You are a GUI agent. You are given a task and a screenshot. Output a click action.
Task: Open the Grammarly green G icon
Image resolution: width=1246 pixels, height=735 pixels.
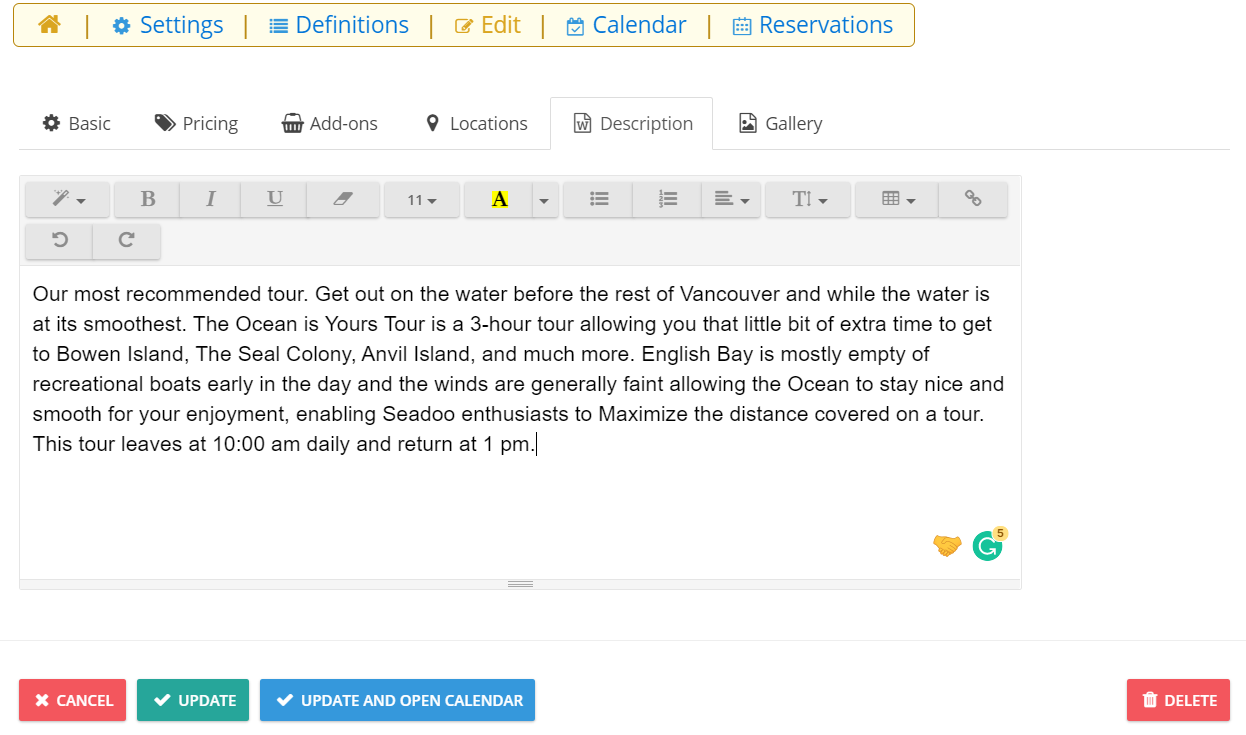click(x=986, y=546)
